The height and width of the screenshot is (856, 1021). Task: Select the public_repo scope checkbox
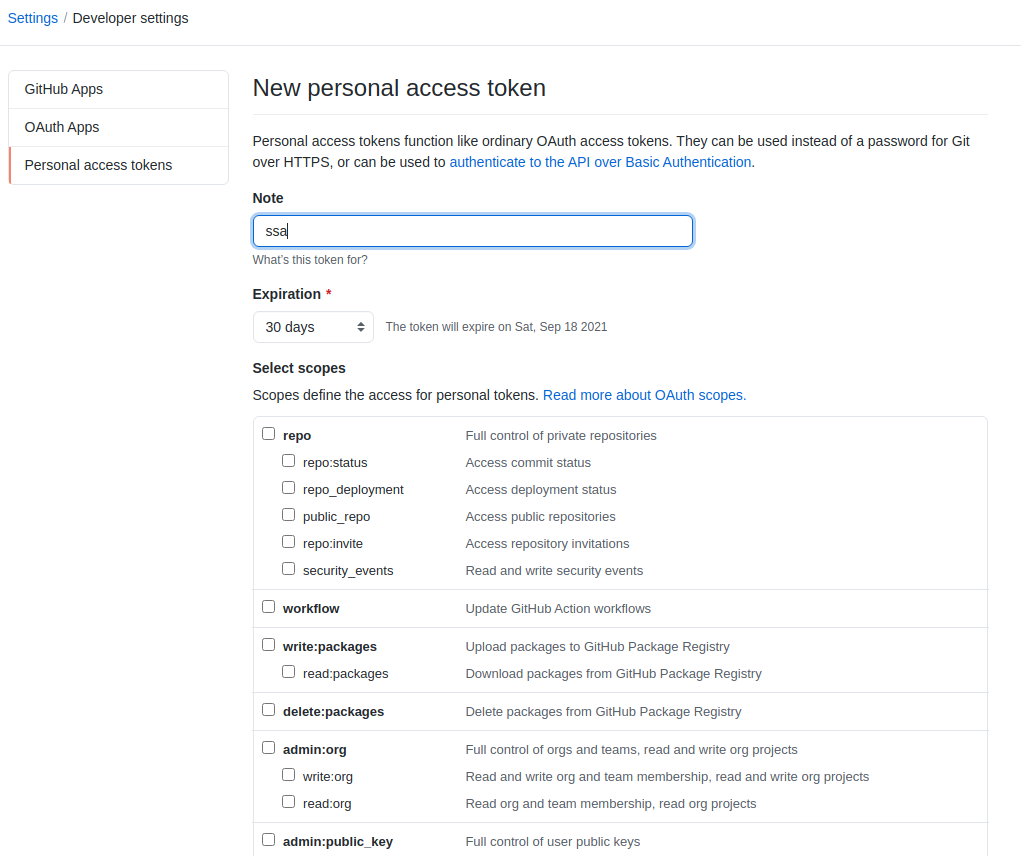[x=288, y=515]
